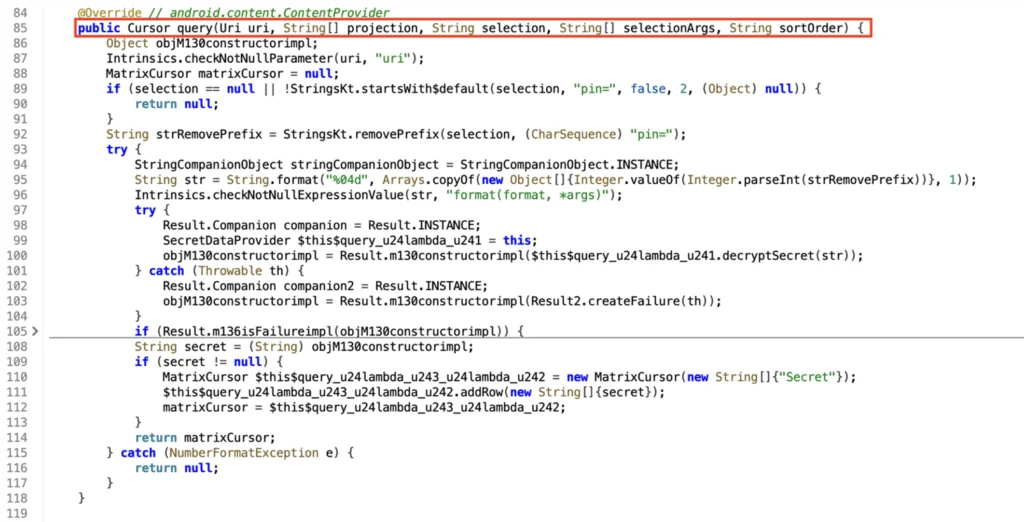Click line number 100 in gutter
Image resolution: width=1024 pixels, height=522 pixels.
tap(18, 256)
